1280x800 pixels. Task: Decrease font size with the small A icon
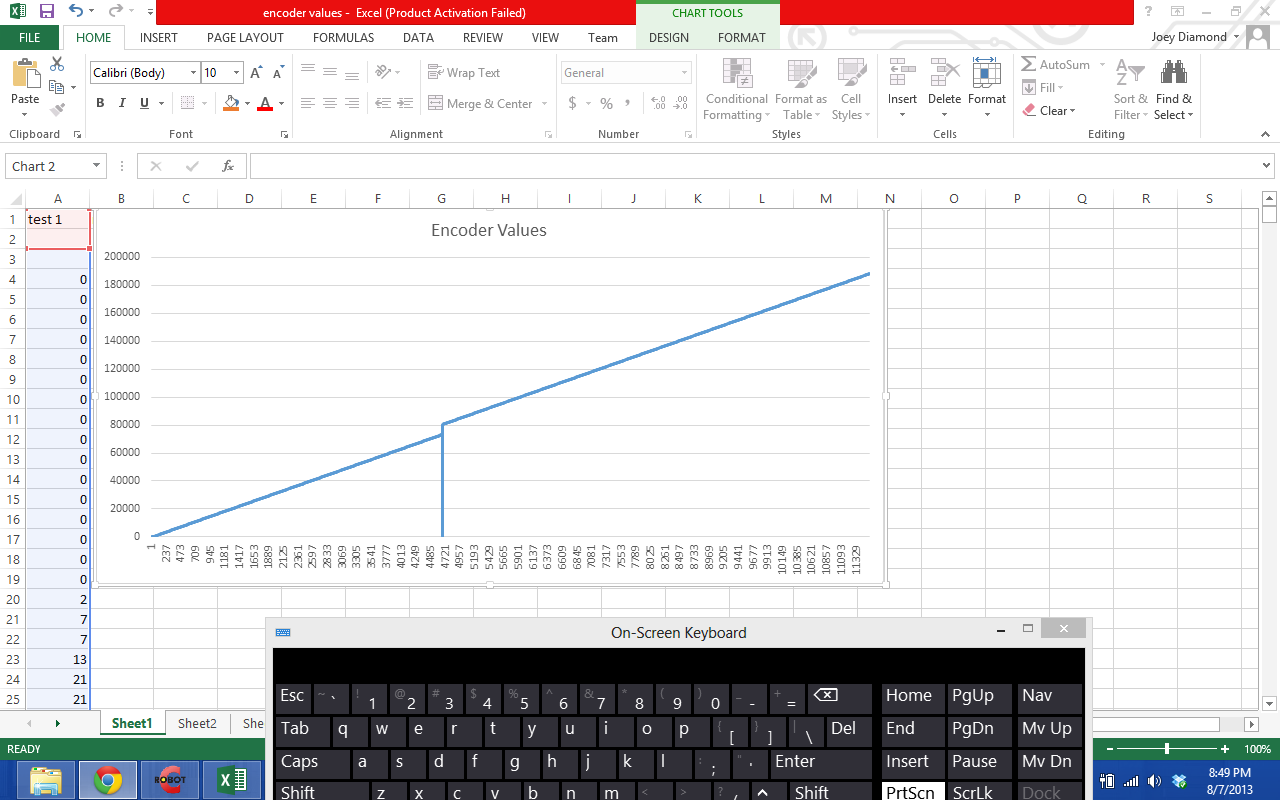click(x=277, y=73)
